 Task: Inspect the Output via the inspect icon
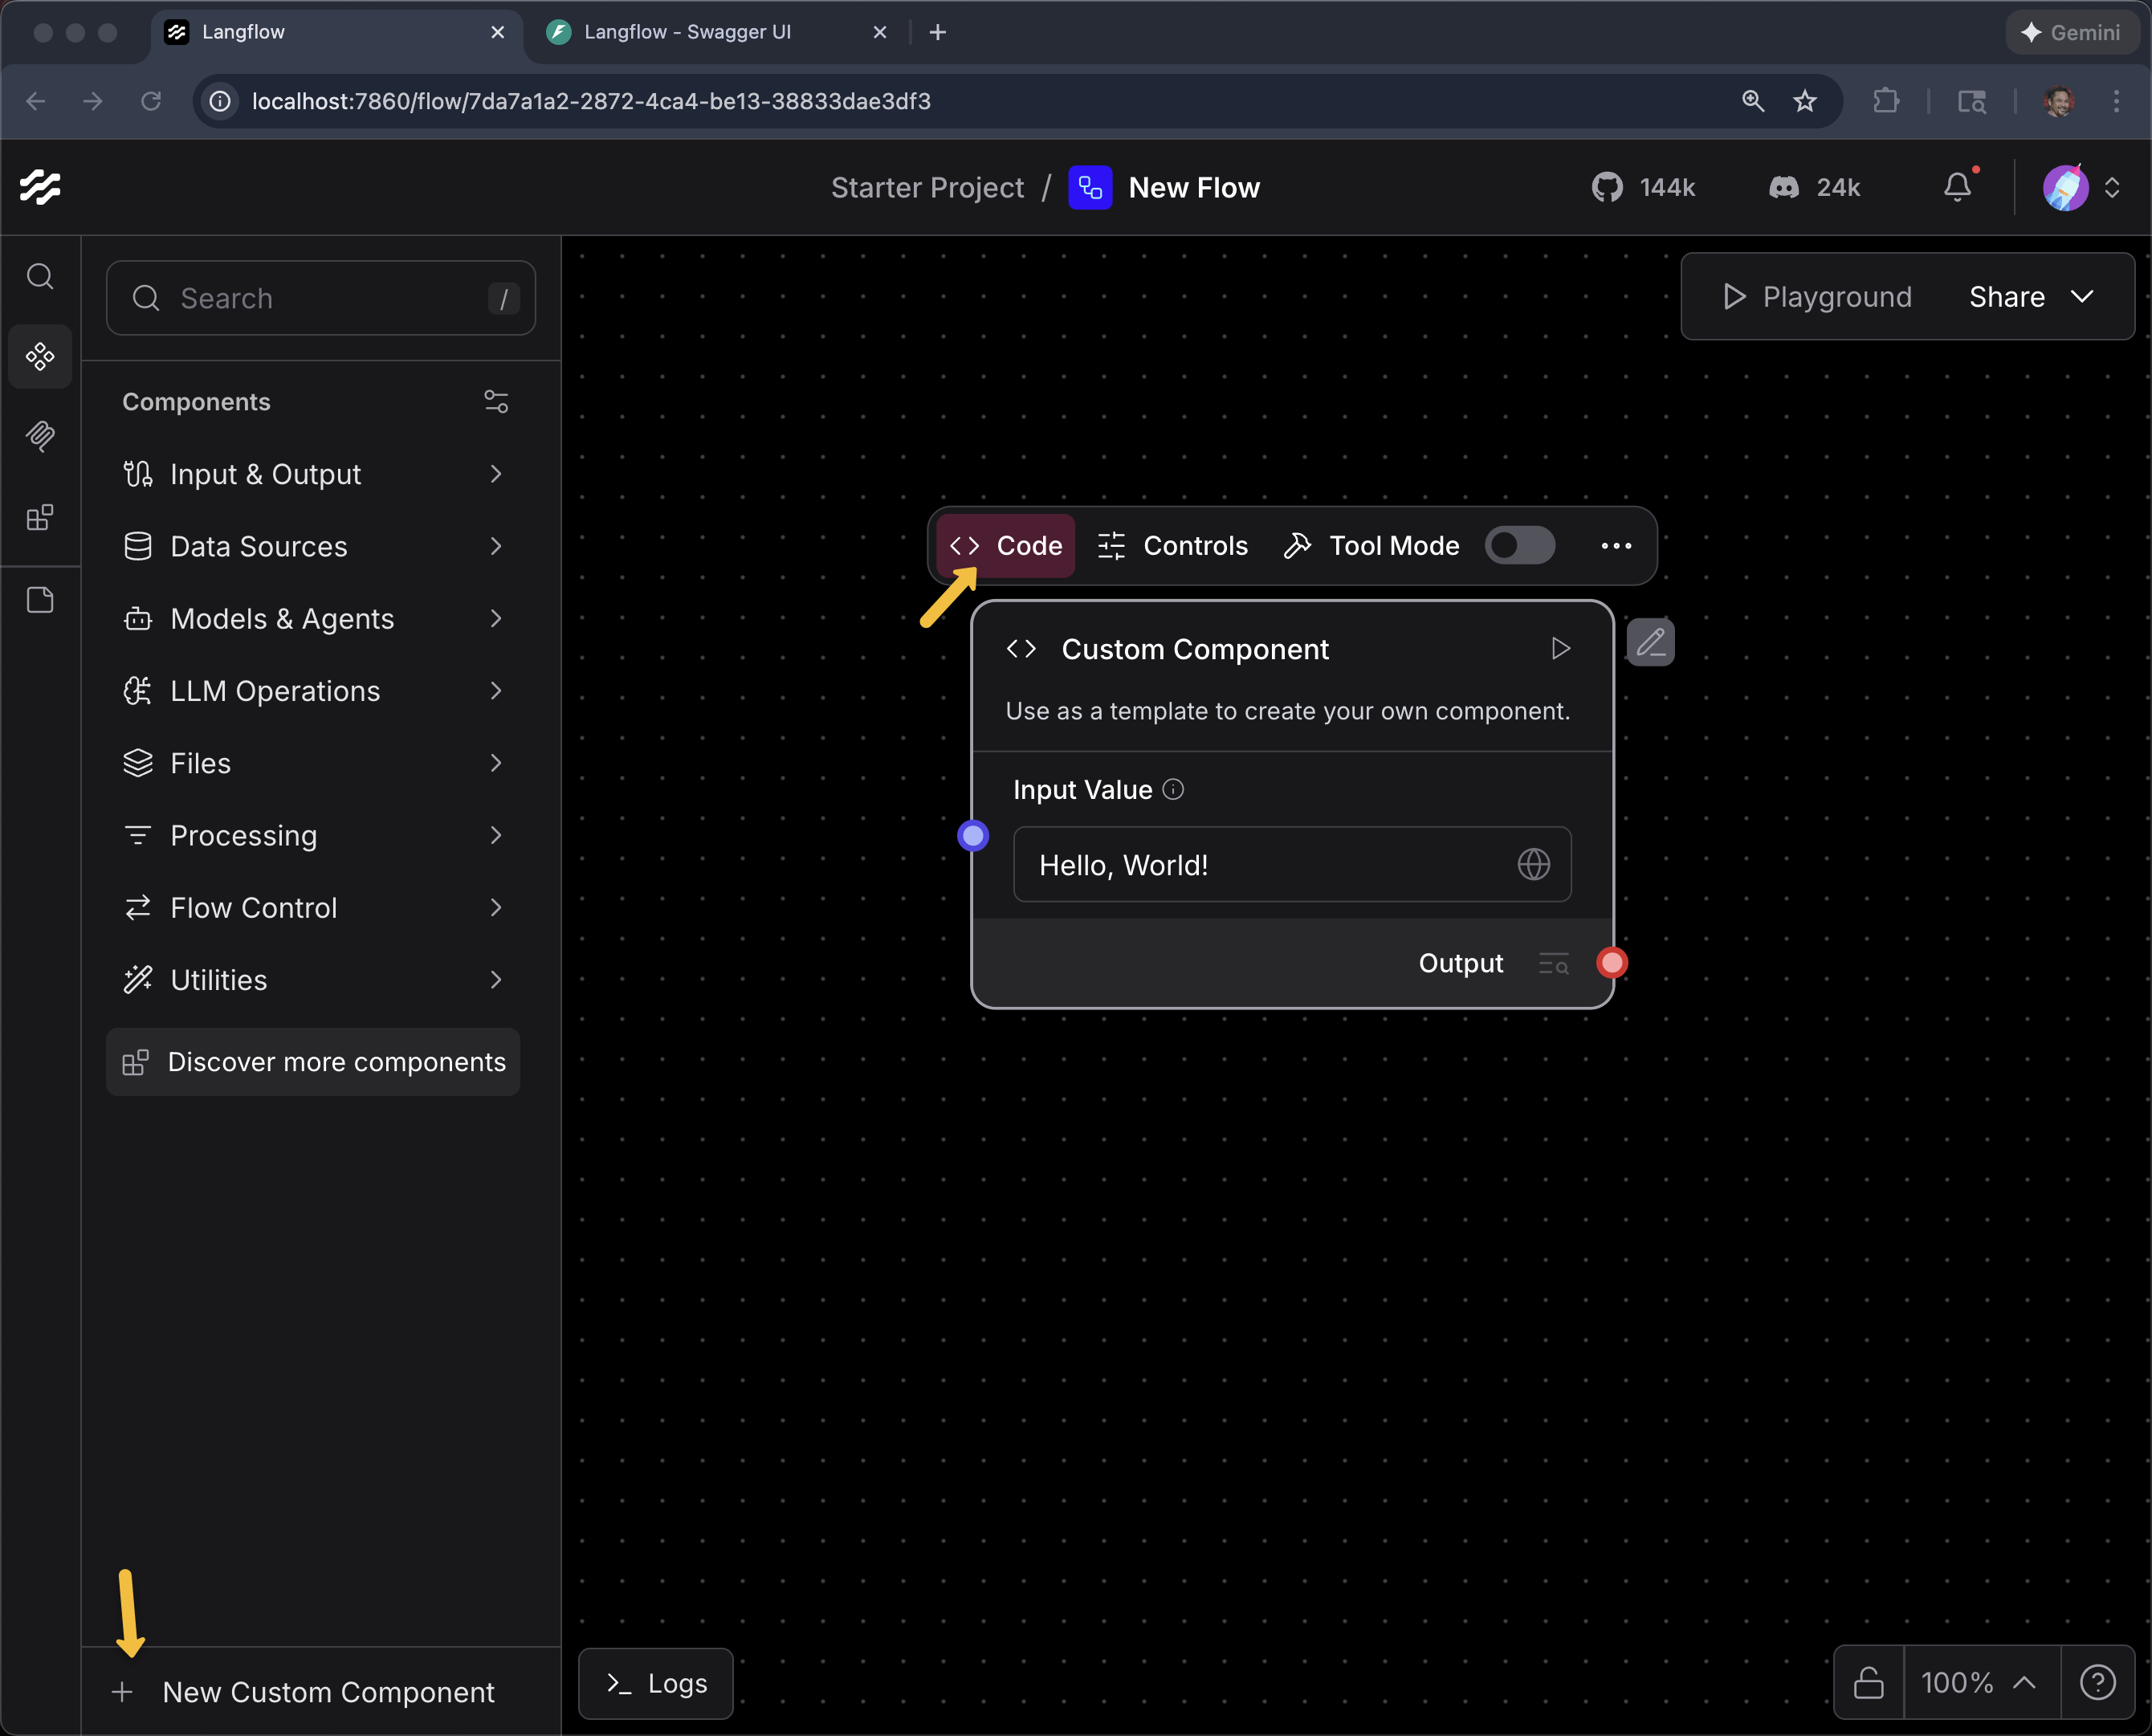(1552, 963)
